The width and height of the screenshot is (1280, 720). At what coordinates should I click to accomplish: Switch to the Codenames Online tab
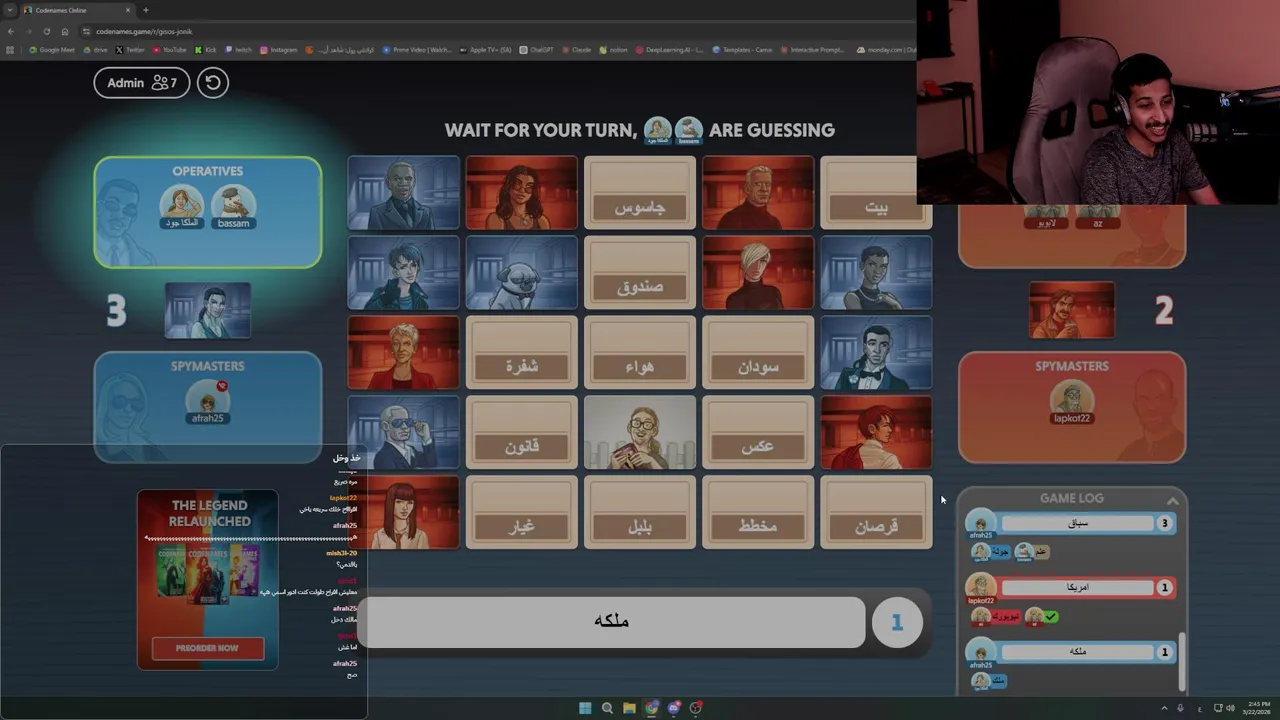coord(77,10)
